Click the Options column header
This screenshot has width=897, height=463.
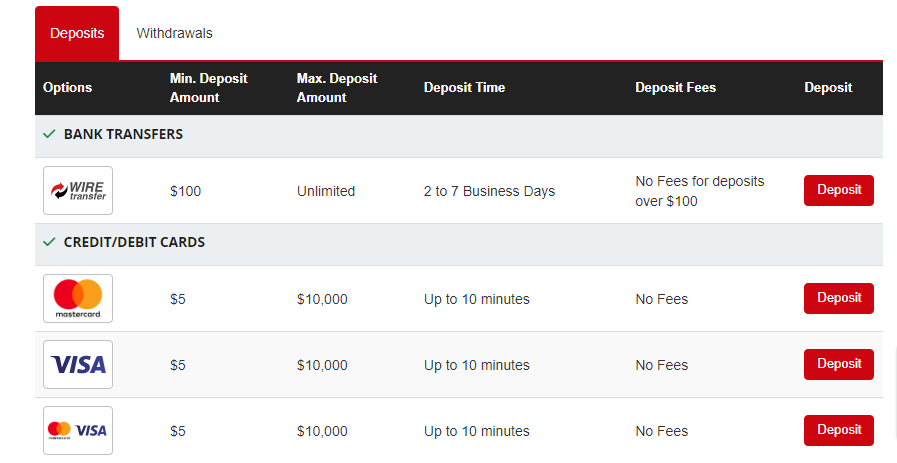click(68, 88)
